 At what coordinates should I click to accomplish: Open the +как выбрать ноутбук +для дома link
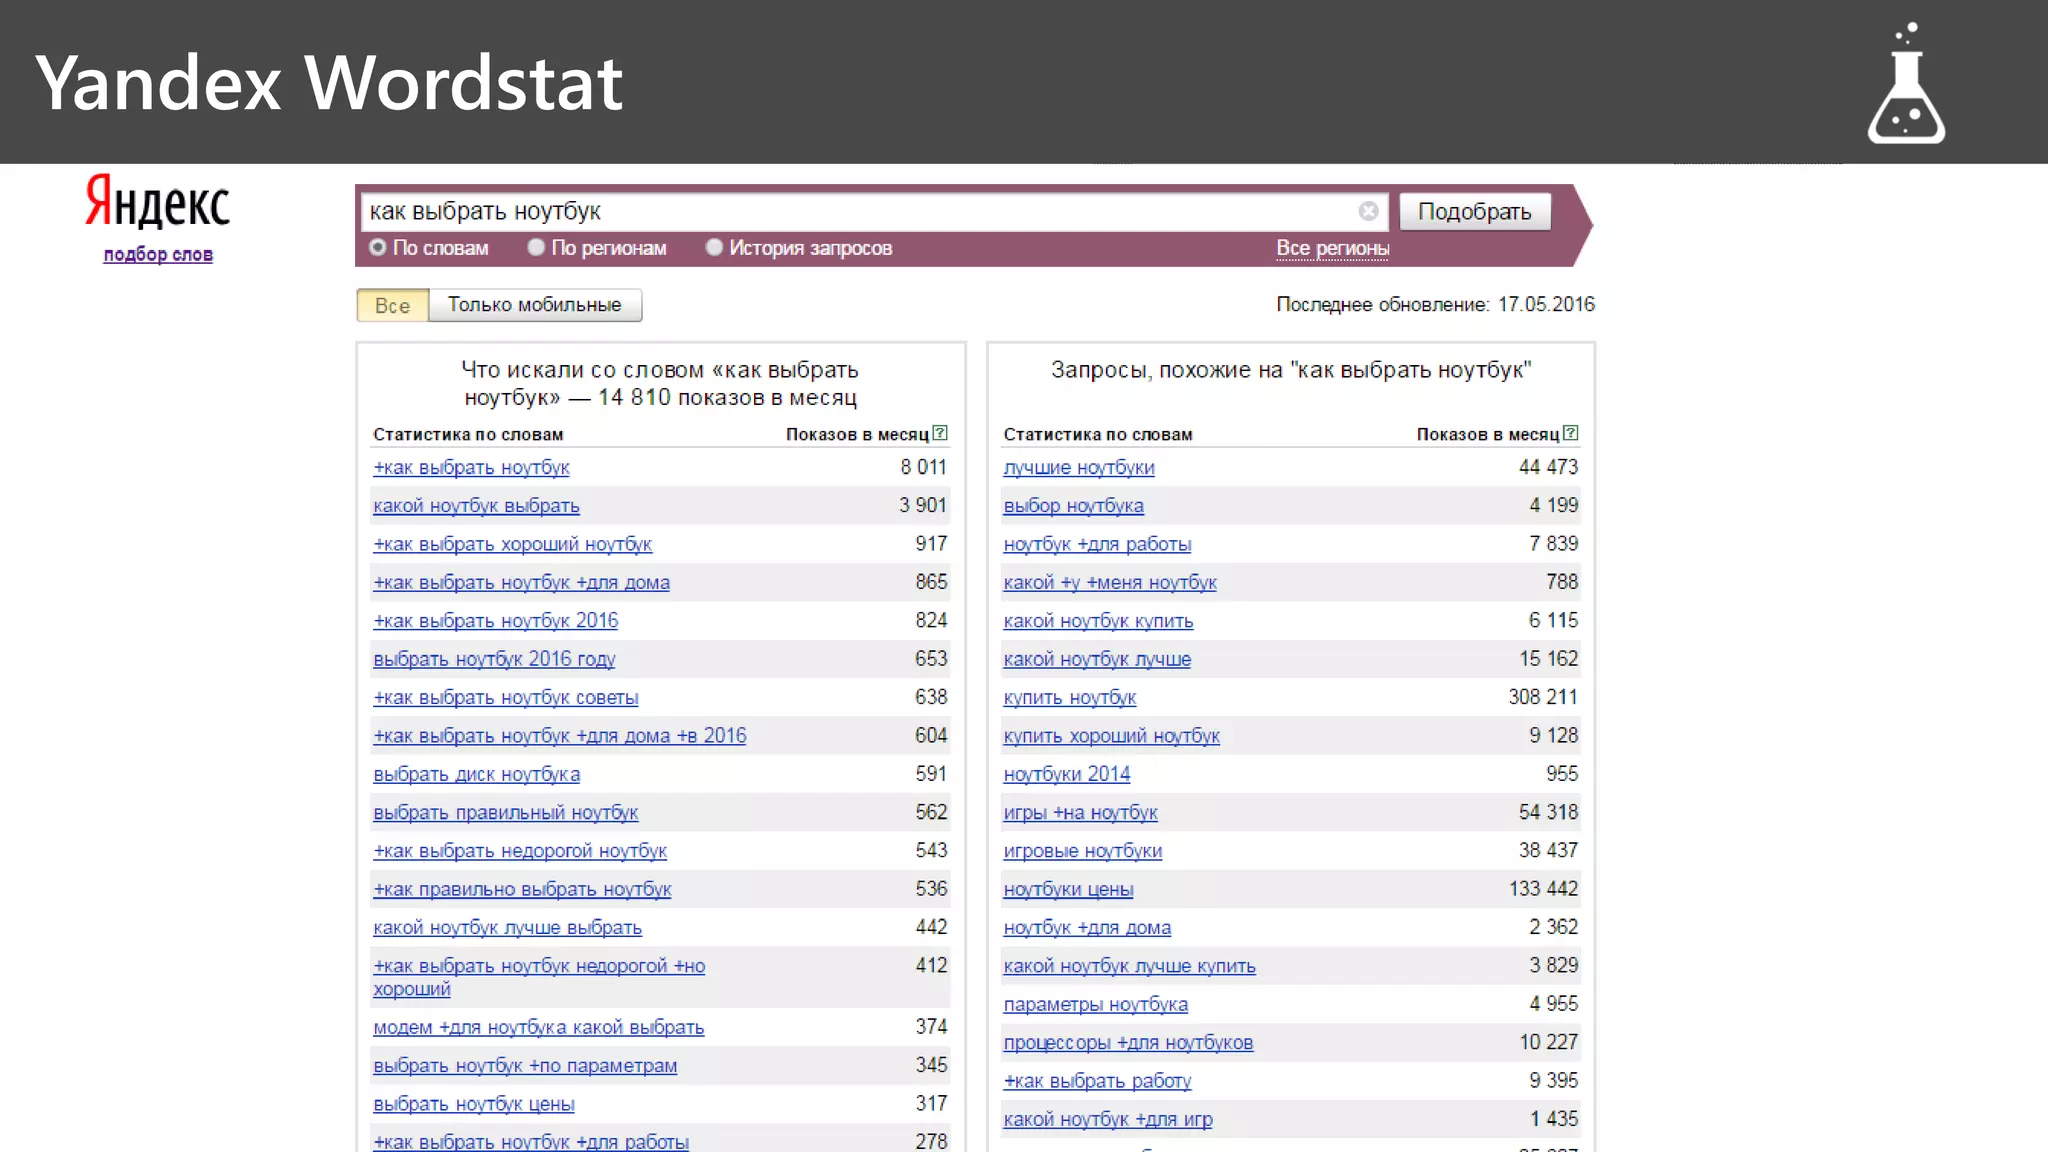pos(521,582)
